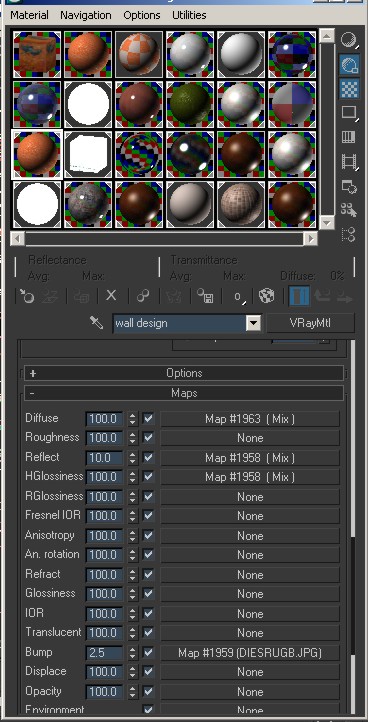Click the Make Material Copy icon

(143, 296)
